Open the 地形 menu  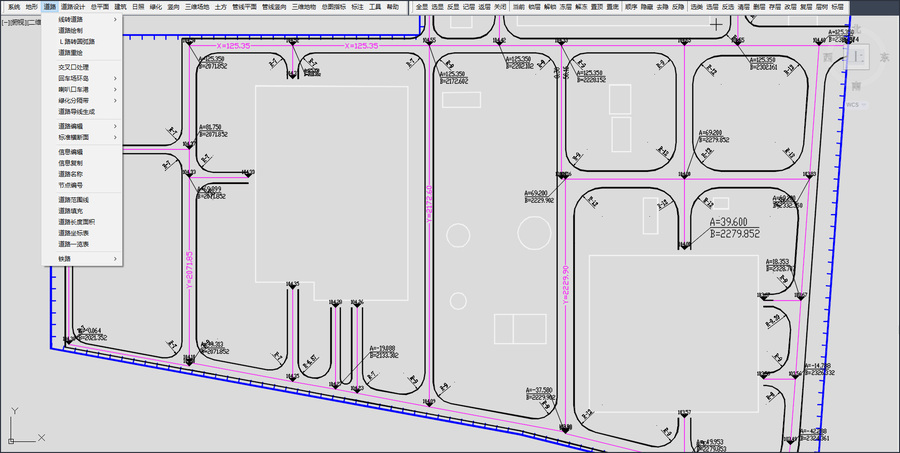point(32,7)
